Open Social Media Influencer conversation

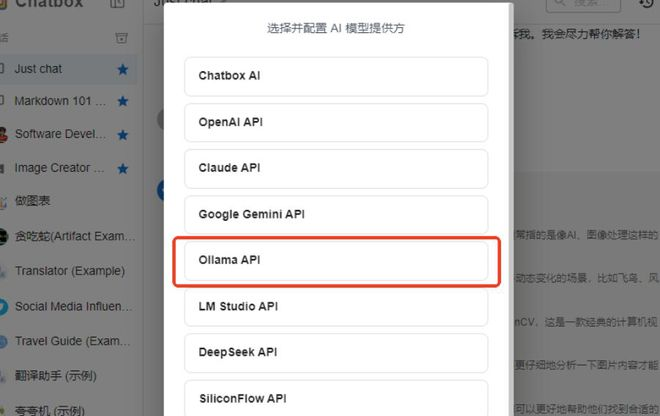(67, 306)
